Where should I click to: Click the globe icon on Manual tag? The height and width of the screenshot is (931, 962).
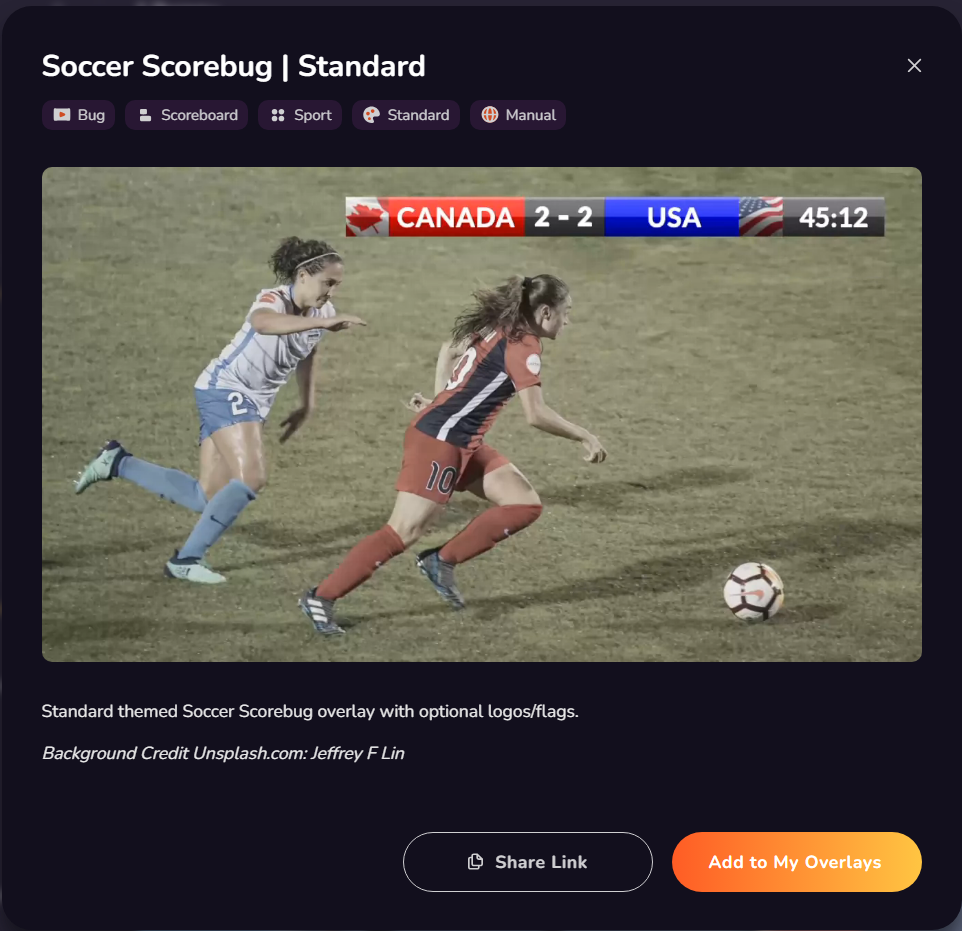(x=490, y=115)
